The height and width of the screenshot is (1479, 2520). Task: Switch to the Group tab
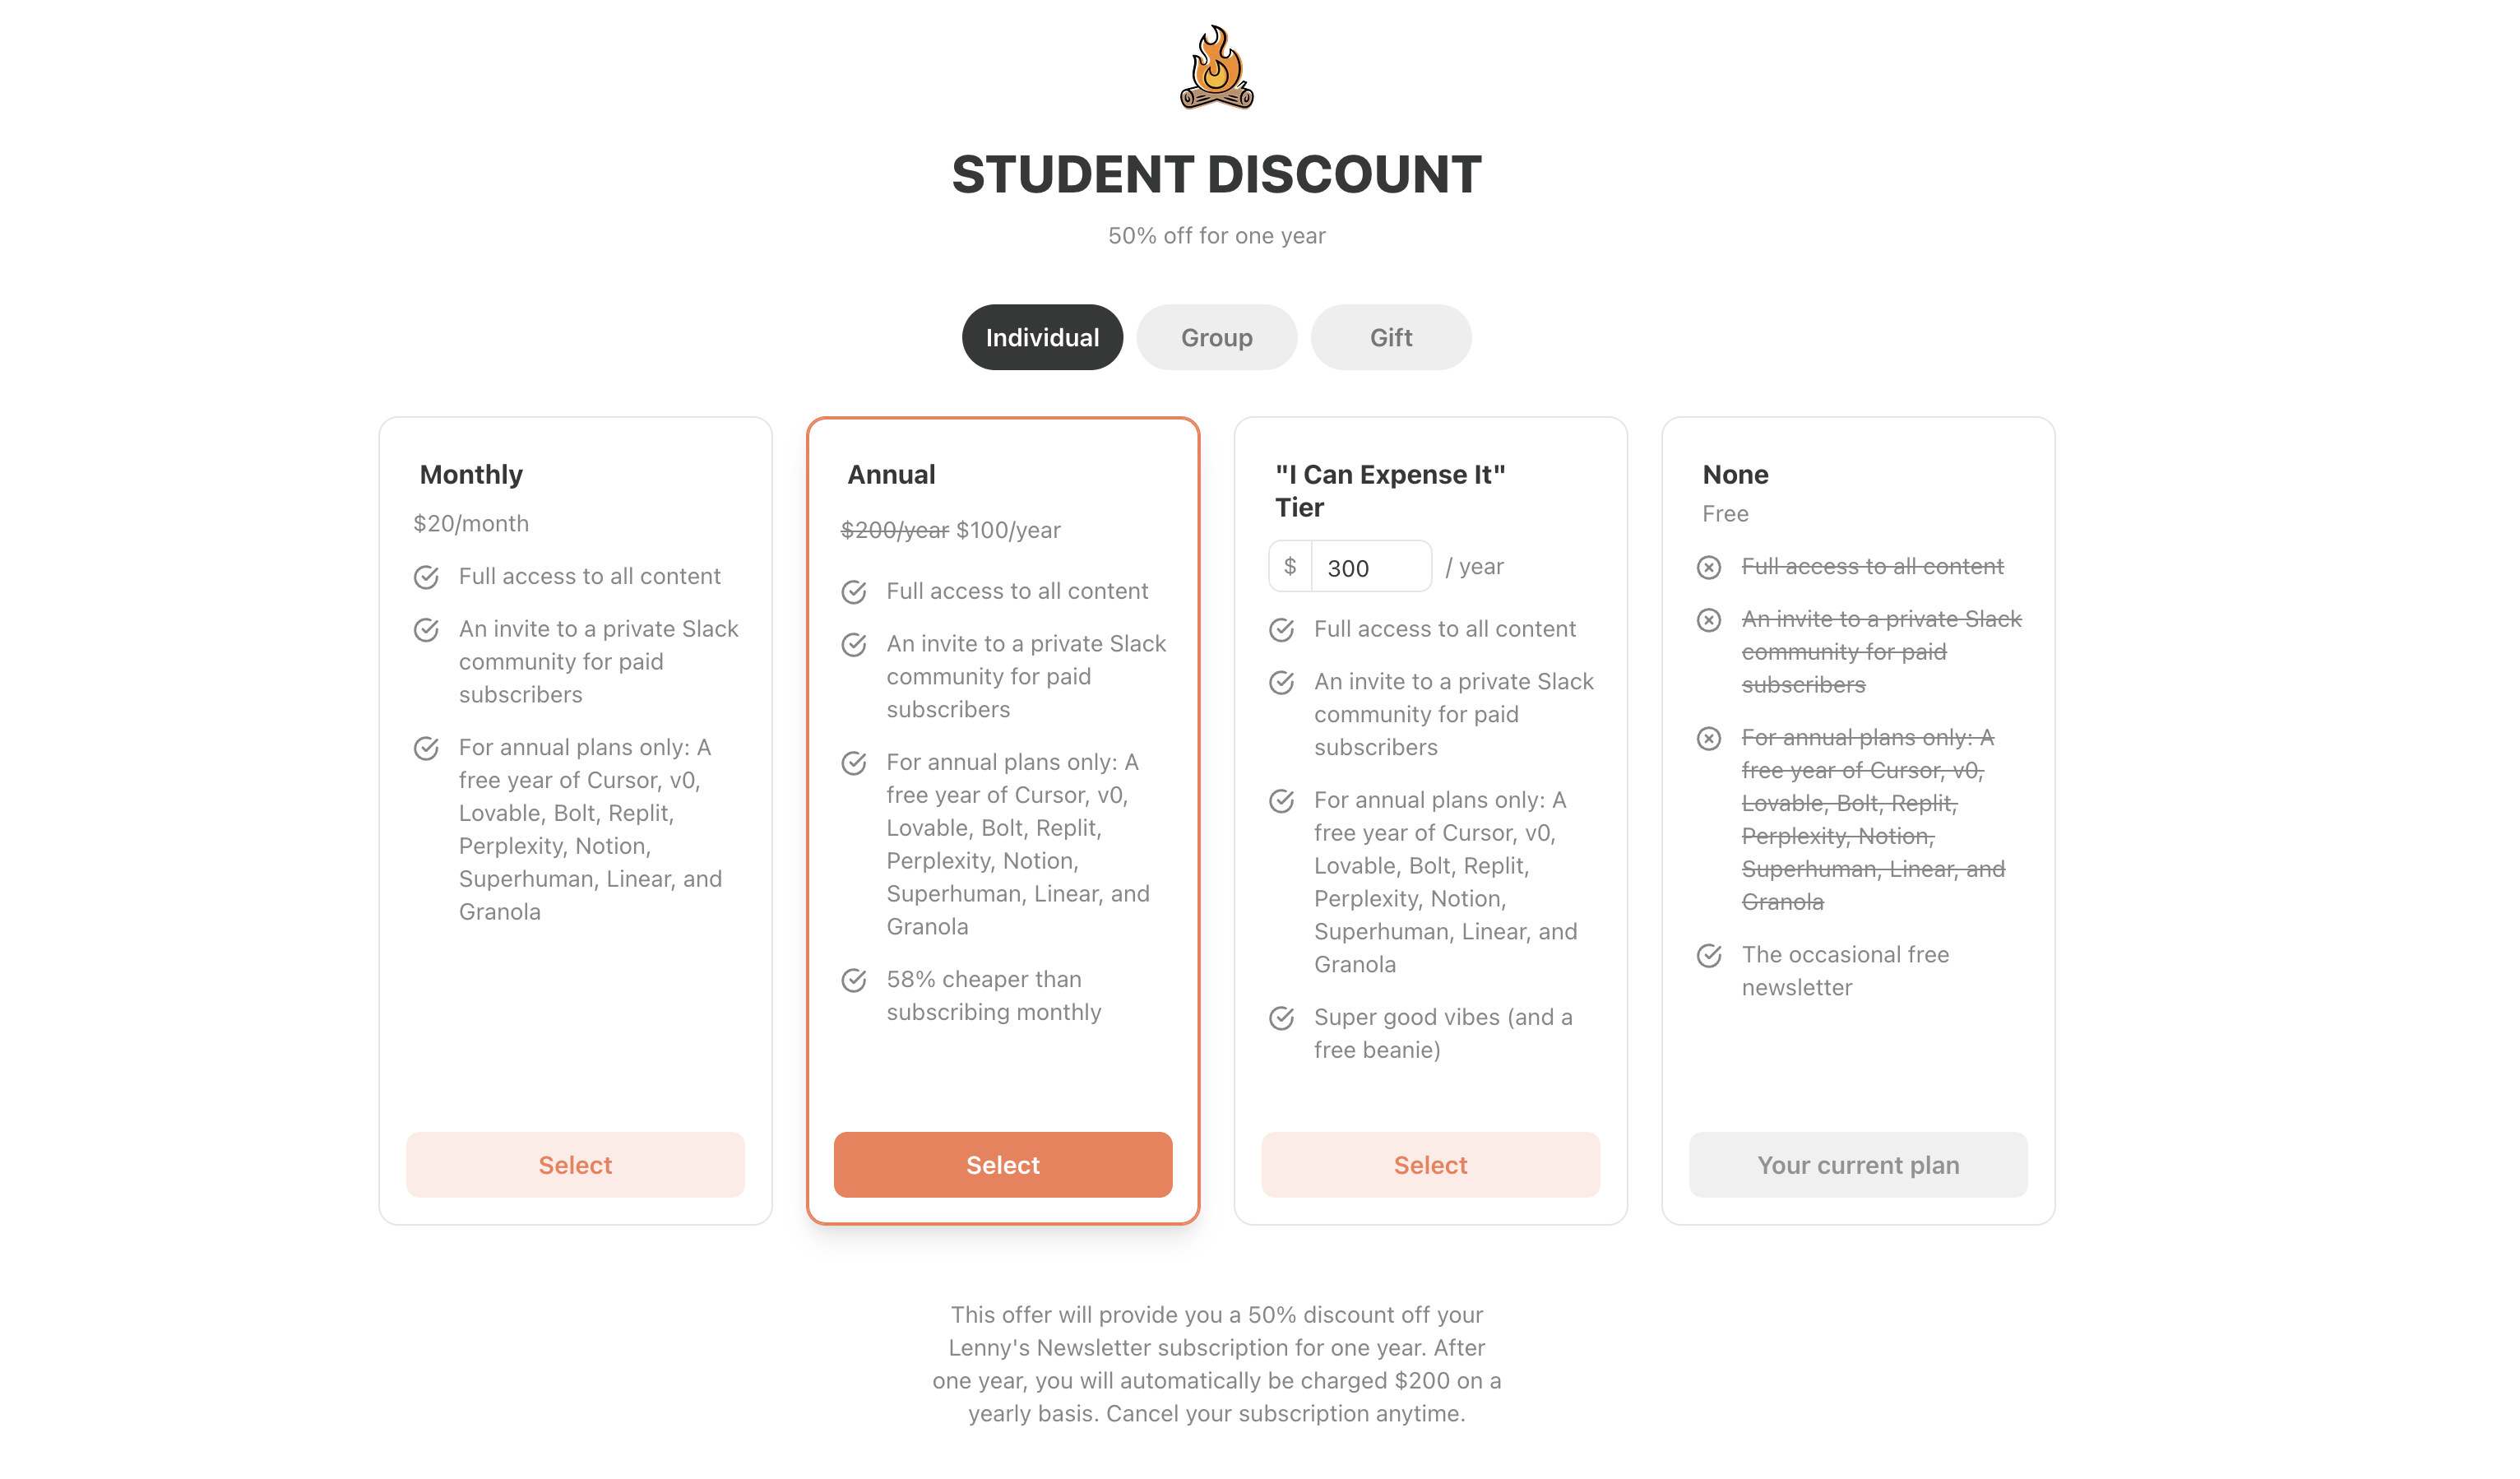tap(1216, 337)
